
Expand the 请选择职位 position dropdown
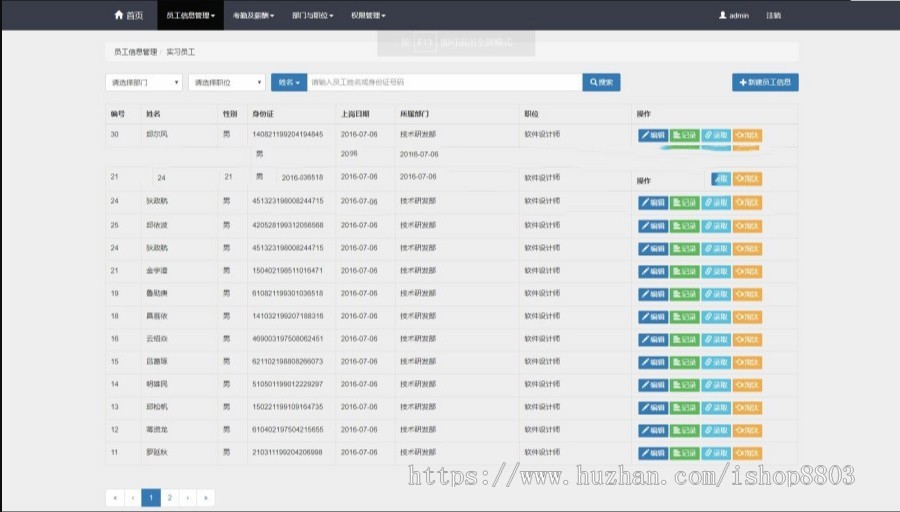click(227, 82)
